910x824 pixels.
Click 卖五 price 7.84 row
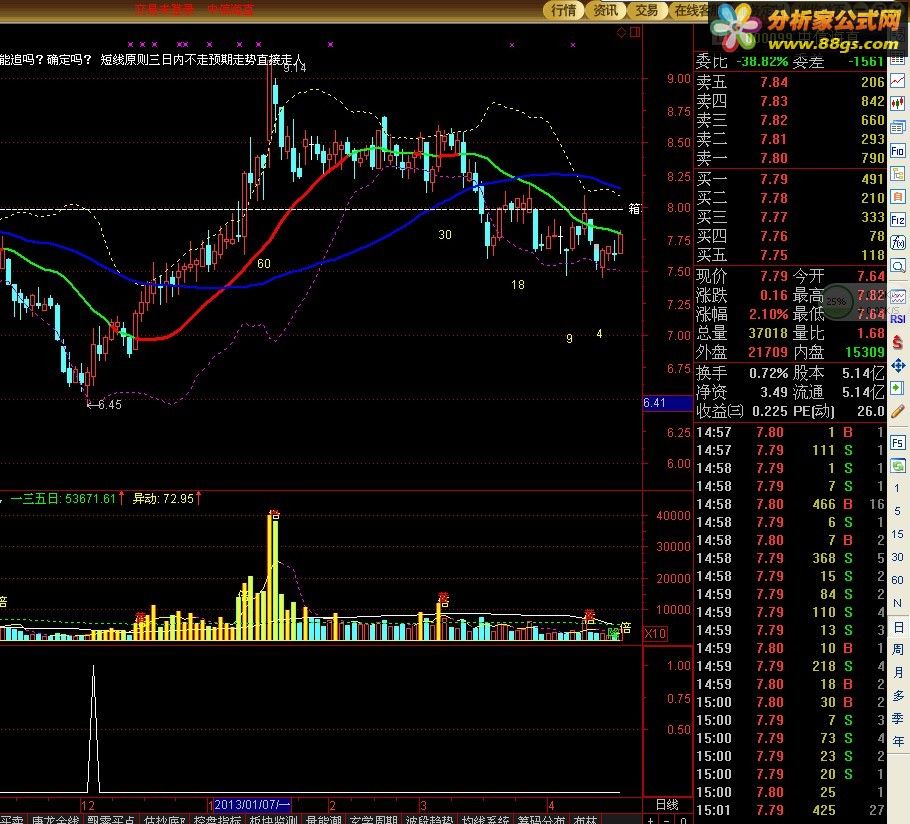(790, 82)
